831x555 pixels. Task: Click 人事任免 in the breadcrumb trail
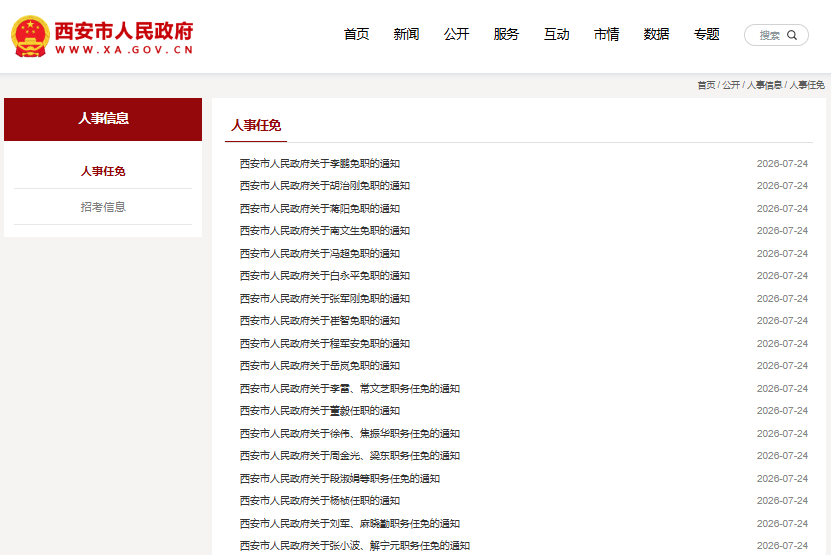(x=807, y=85)
